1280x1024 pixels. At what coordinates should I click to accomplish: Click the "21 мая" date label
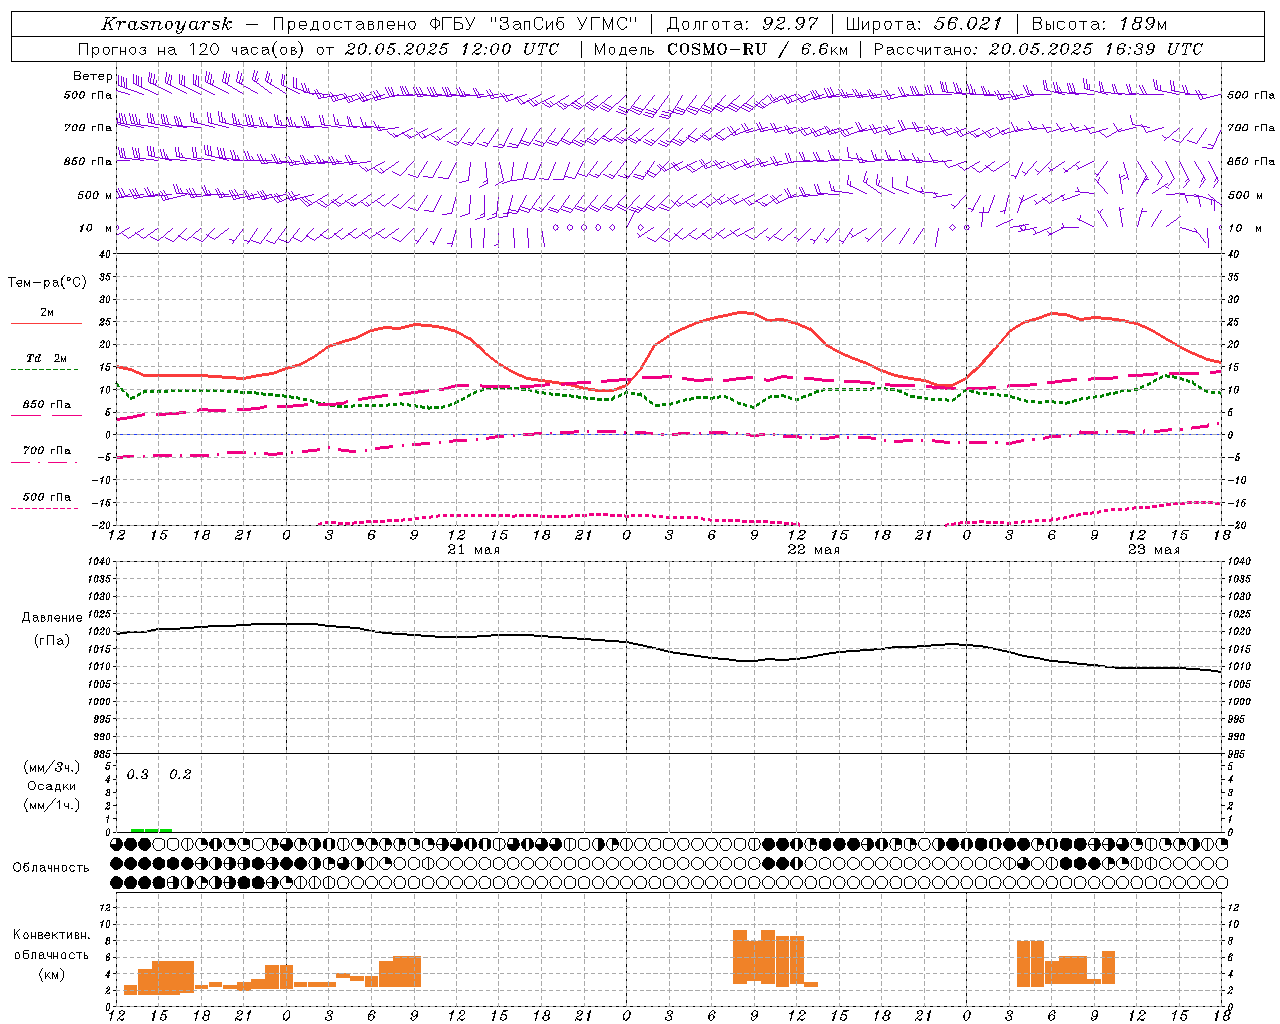click(473, 550)
